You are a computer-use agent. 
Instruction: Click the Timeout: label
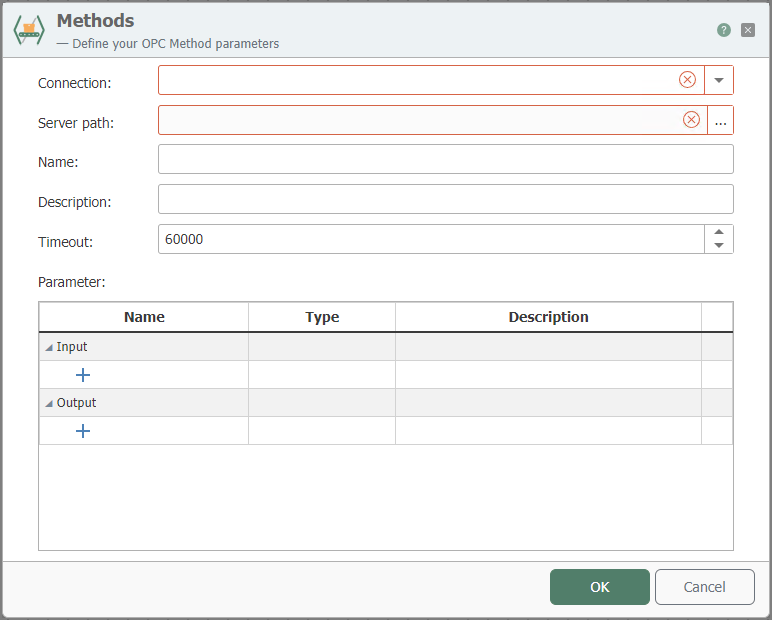click(x=65, y=242)
